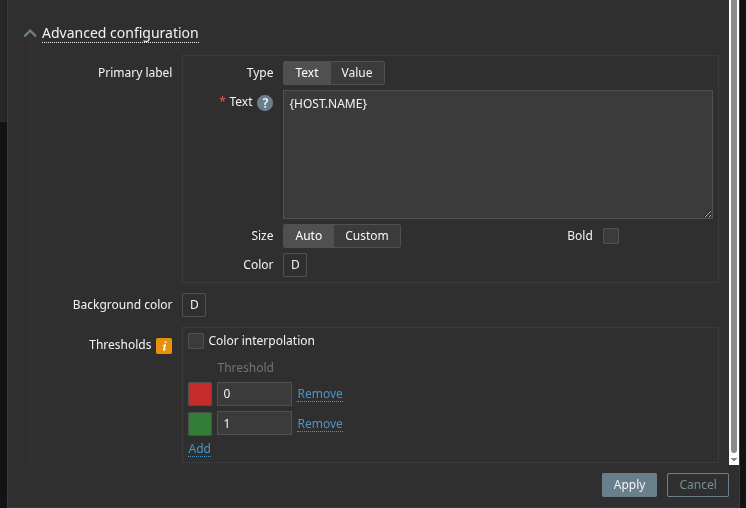The height and width of the screenshot is (508, 746).
Task: Select Text as primary label type
Action: coord(307,73)
